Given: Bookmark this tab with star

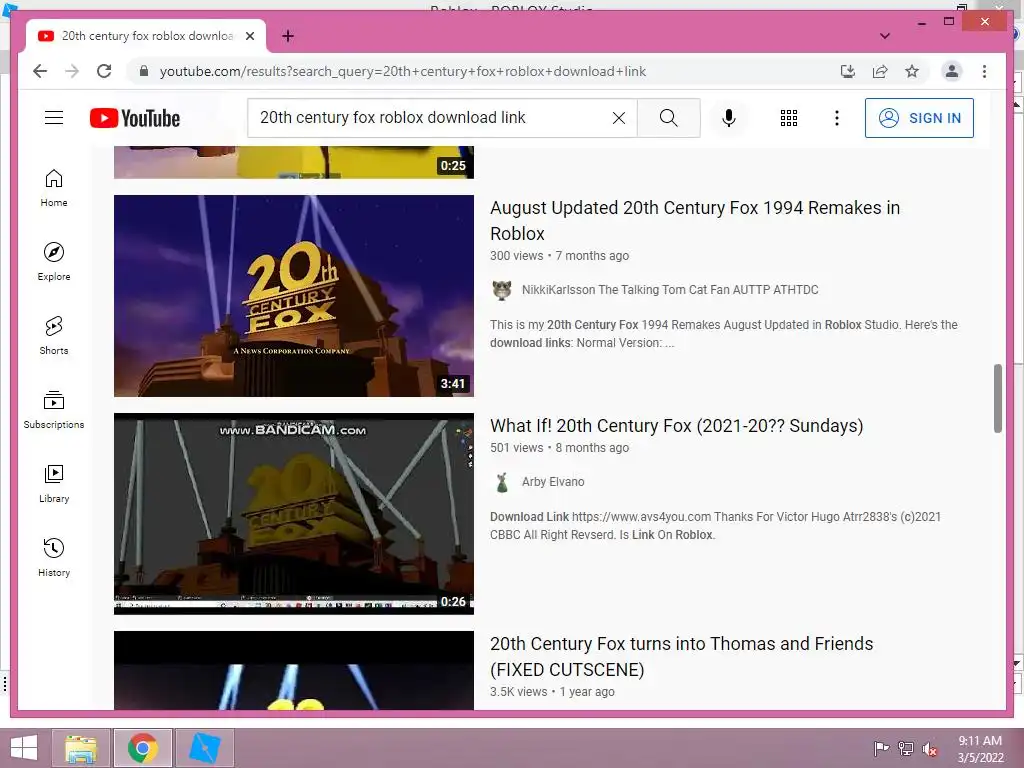Looking at the screenshot, I should (x=912, y=71).
